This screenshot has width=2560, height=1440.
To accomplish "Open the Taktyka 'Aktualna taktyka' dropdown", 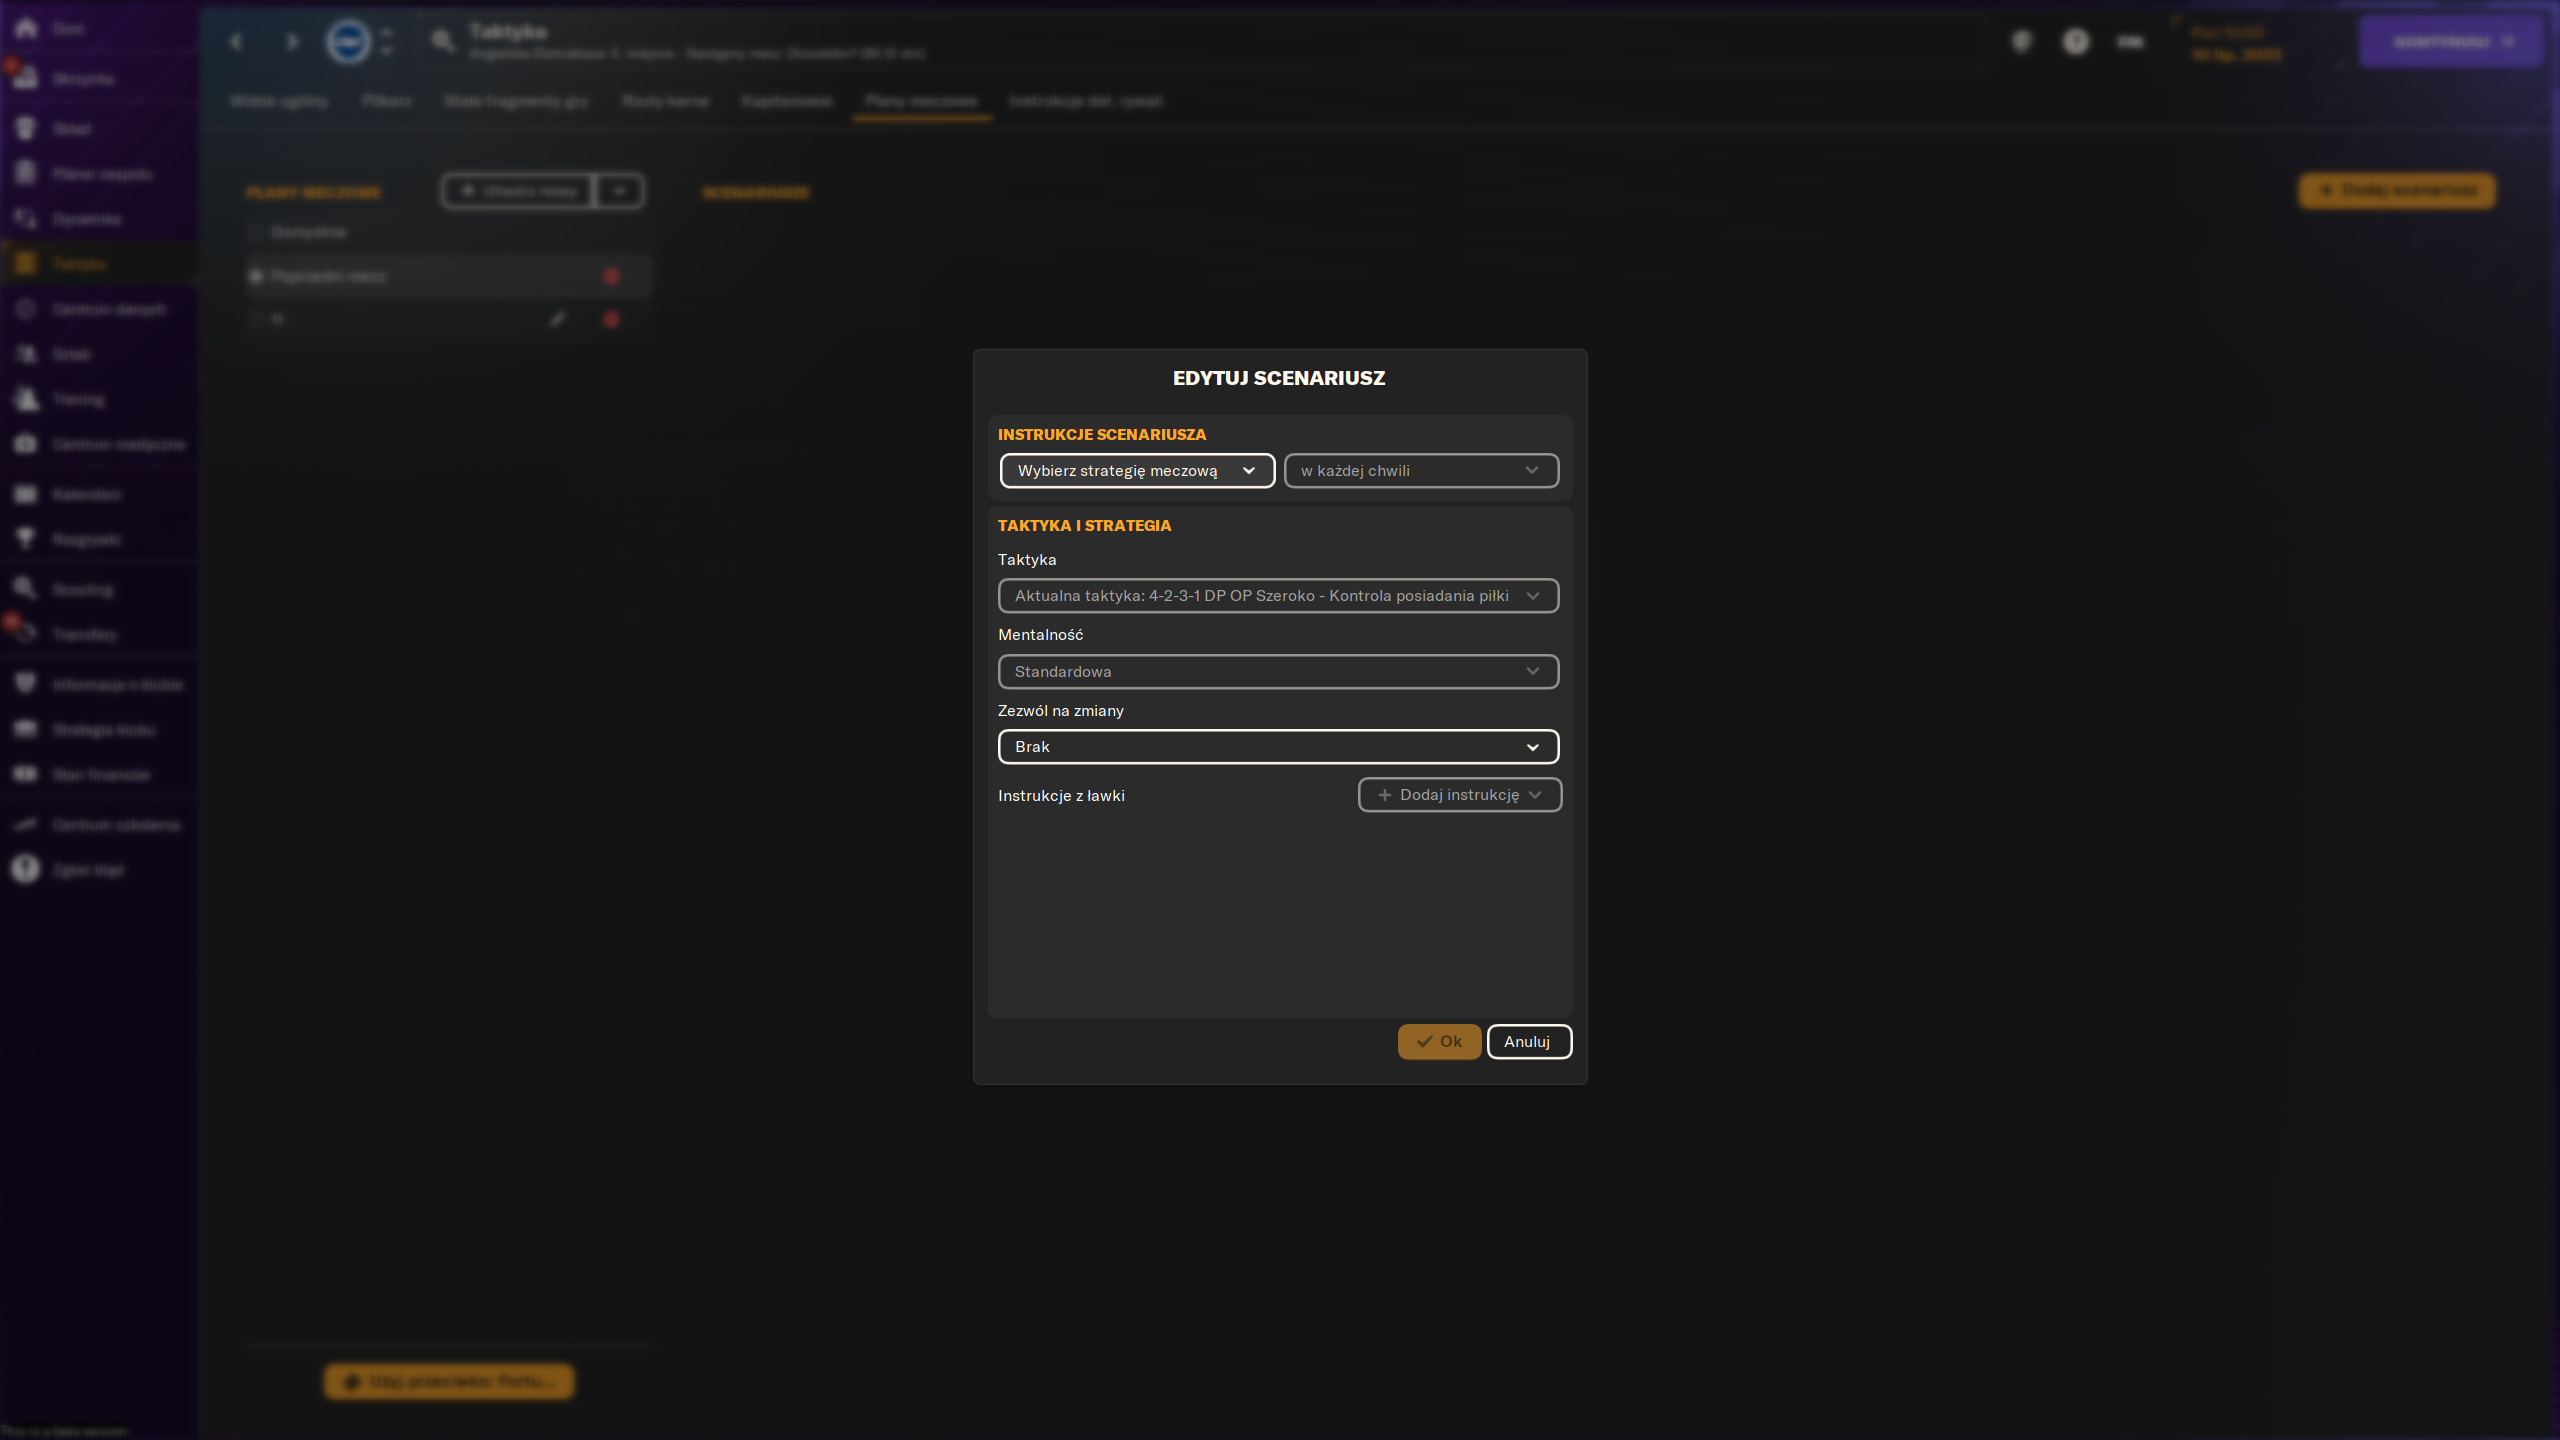I will [x=1278, y=596].
